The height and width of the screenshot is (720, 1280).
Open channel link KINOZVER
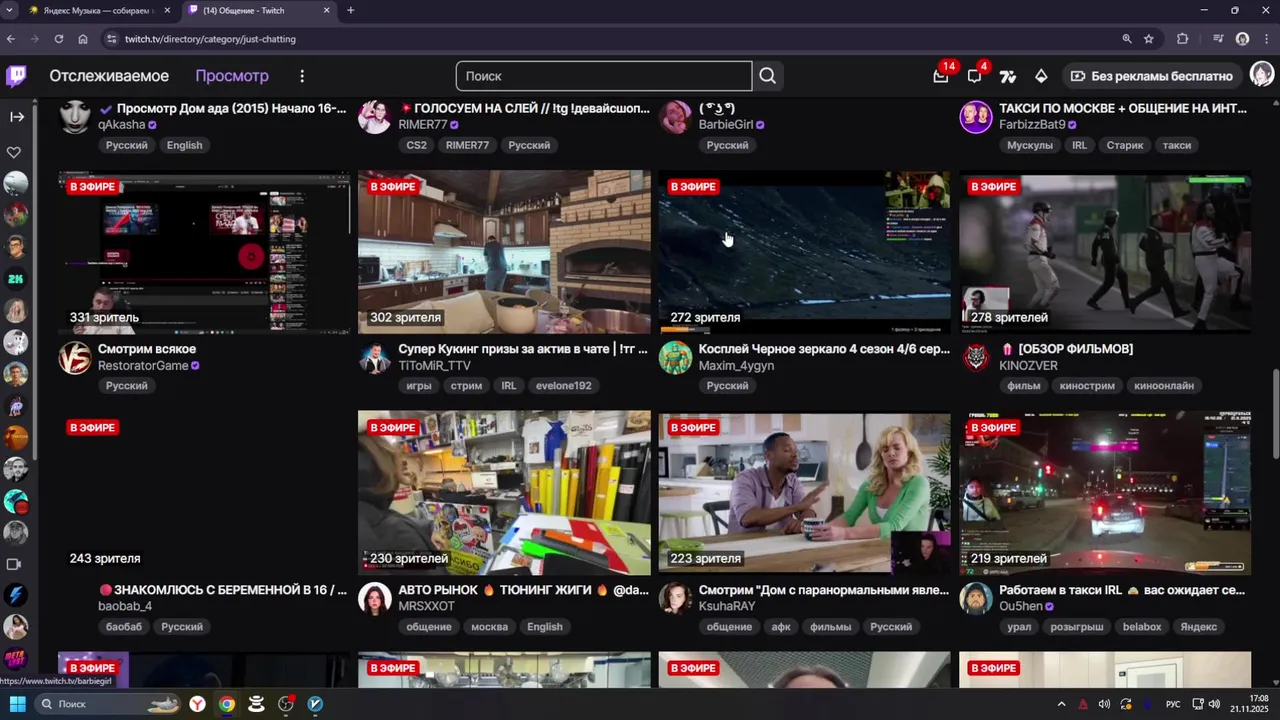pyautogui.click(x=1028, y=366)
